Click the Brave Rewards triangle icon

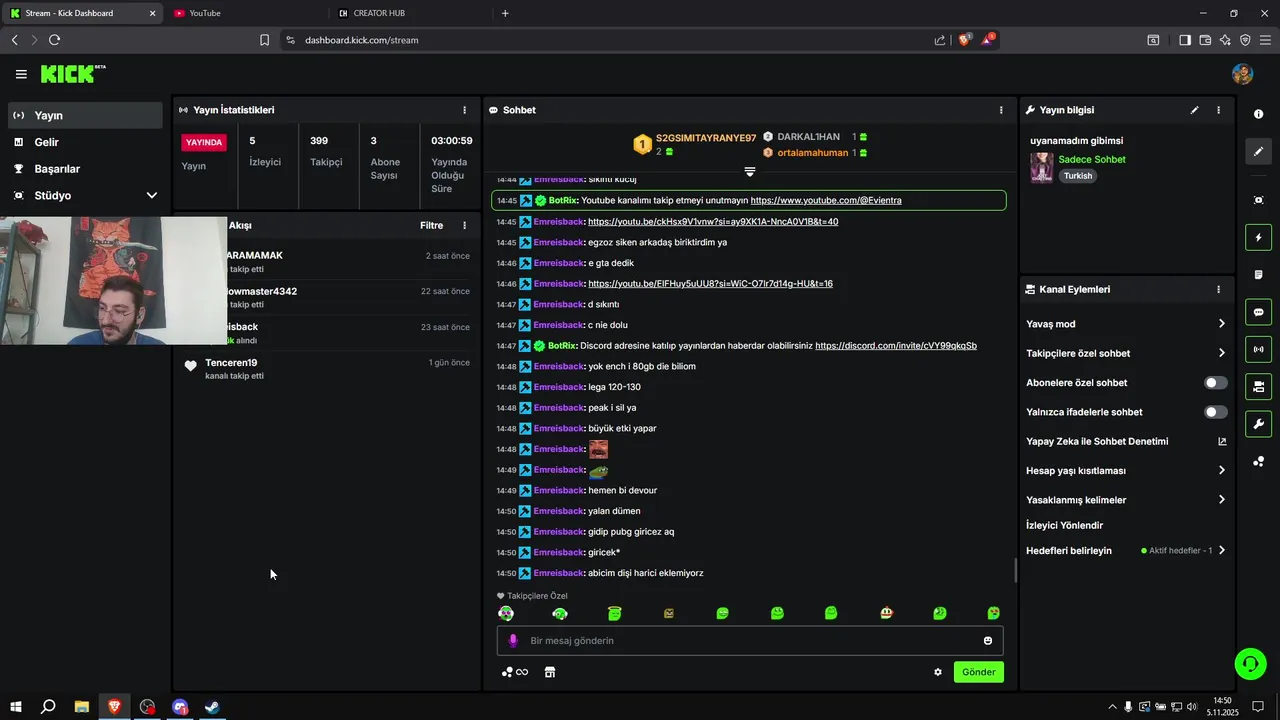988,40
